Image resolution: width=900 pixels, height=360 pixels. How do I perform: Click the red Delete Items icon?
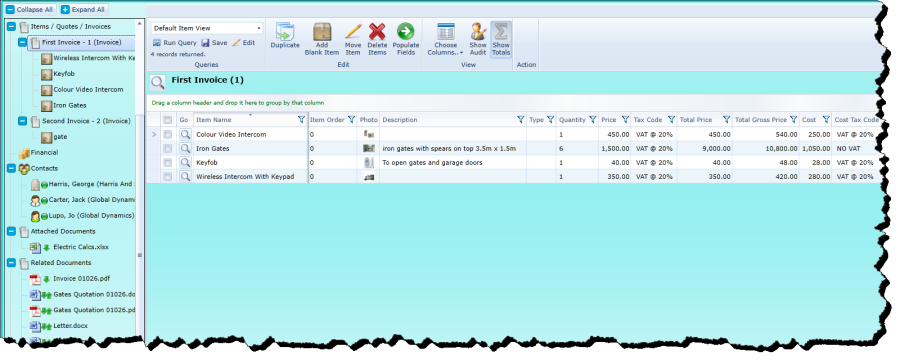point(377,32)
